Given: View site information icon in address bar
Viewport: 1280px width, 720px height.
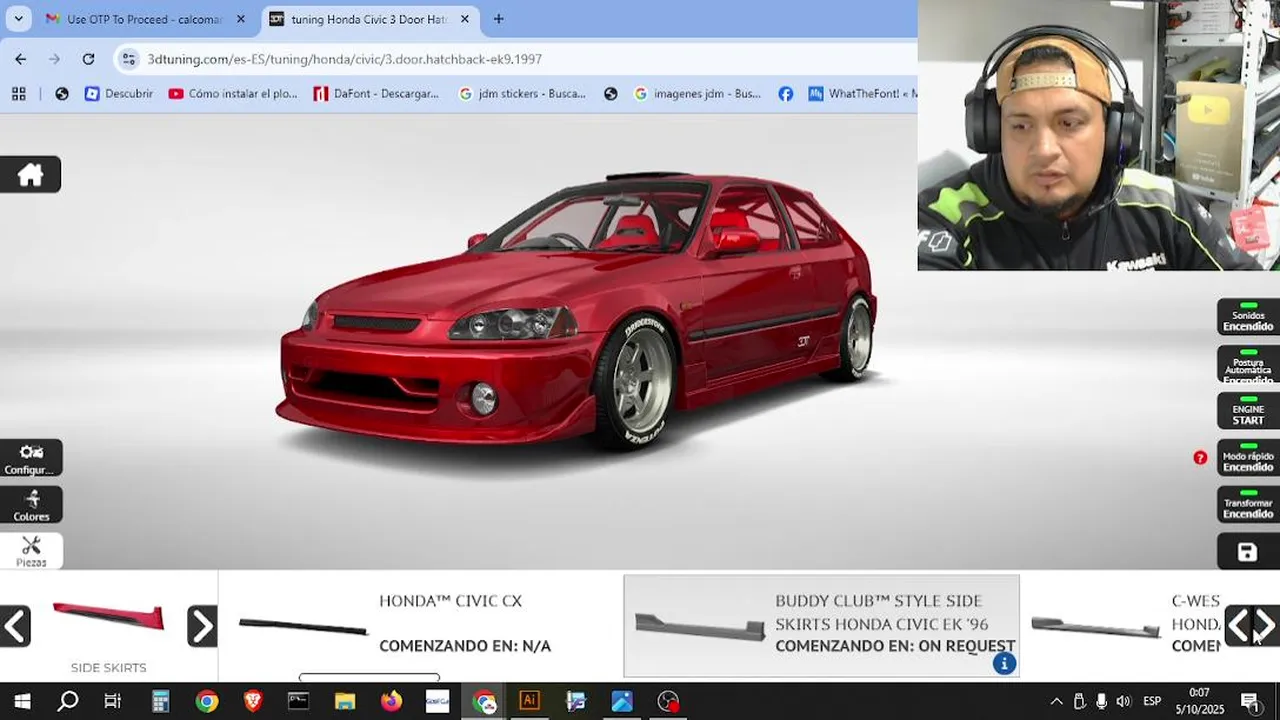Looking at the screenshot, I should point(128,59).
